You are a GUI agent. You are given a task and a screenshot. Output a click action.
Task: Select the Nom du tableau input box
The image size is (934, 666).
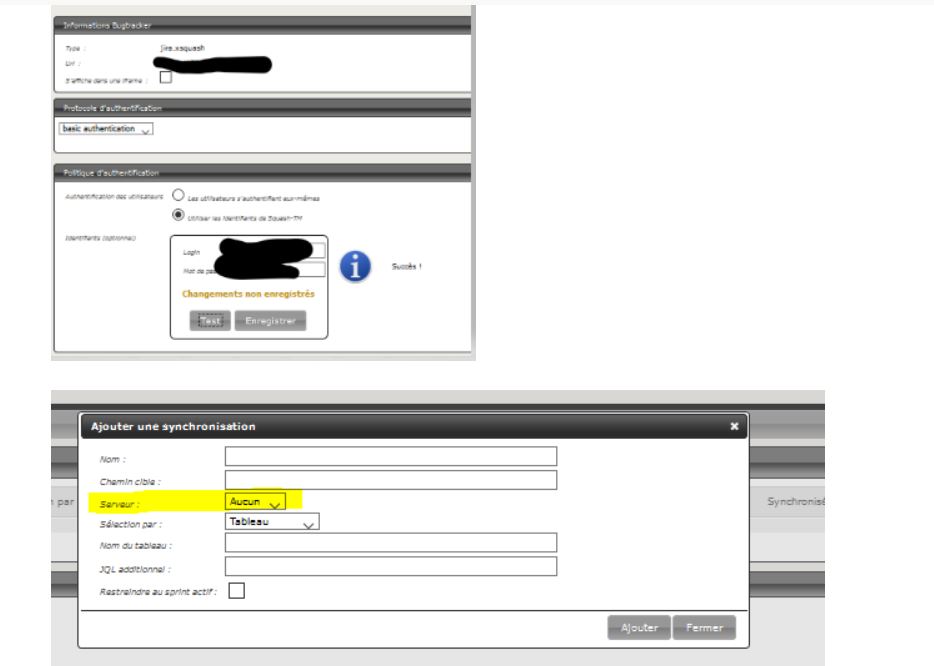pos(390,543)
